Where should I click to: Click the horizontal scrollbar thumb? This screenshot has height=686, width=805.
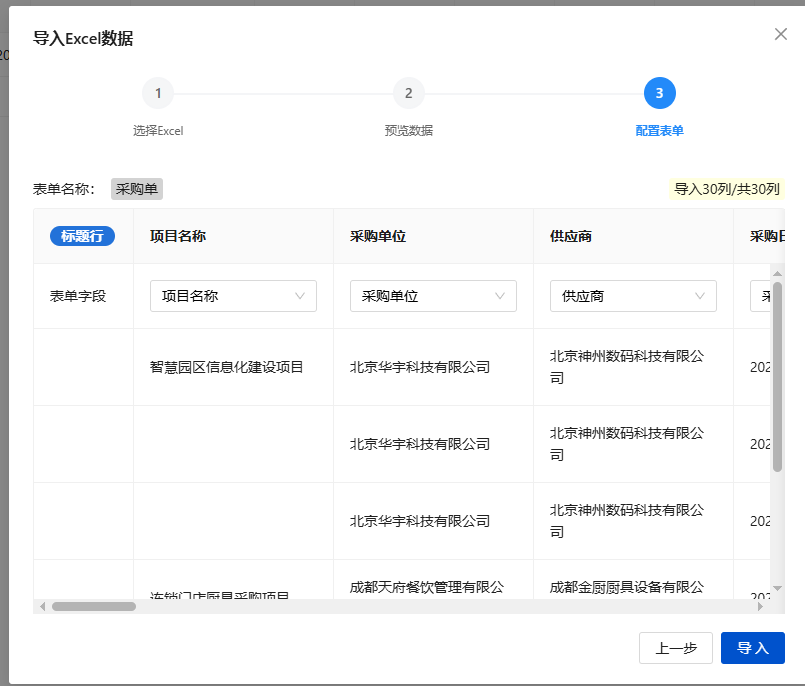93,606
